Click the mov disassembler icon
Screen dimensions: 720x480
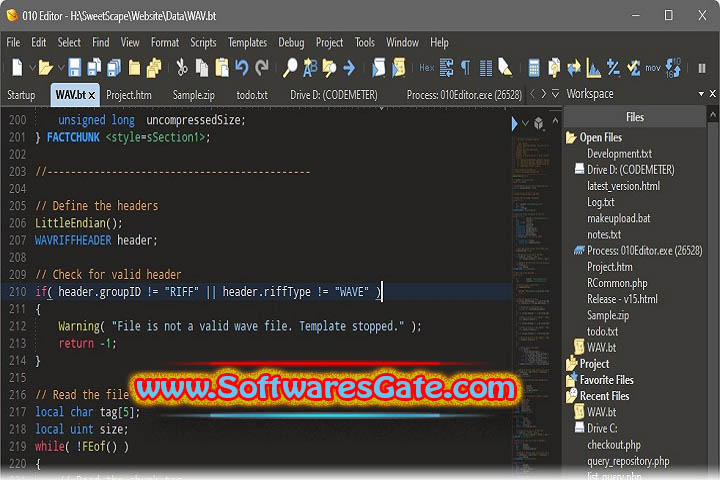coord(652,68)
